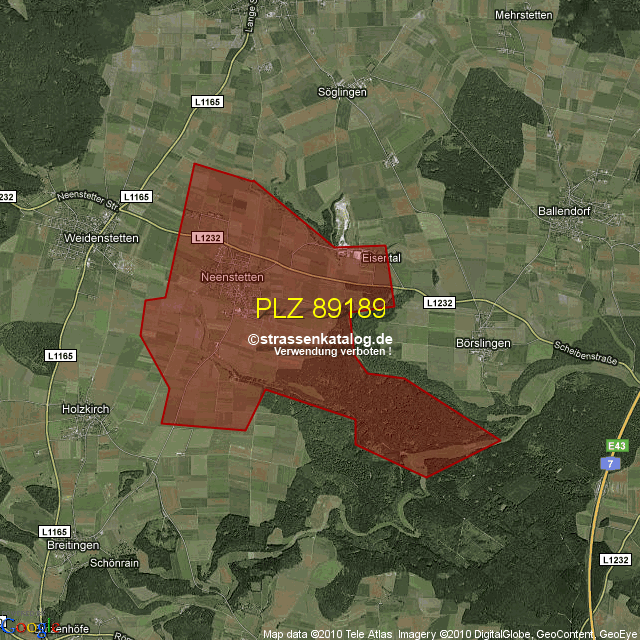
Task: Click the L1165 shield above Holzkirch
Action: [x=60, y=355]
